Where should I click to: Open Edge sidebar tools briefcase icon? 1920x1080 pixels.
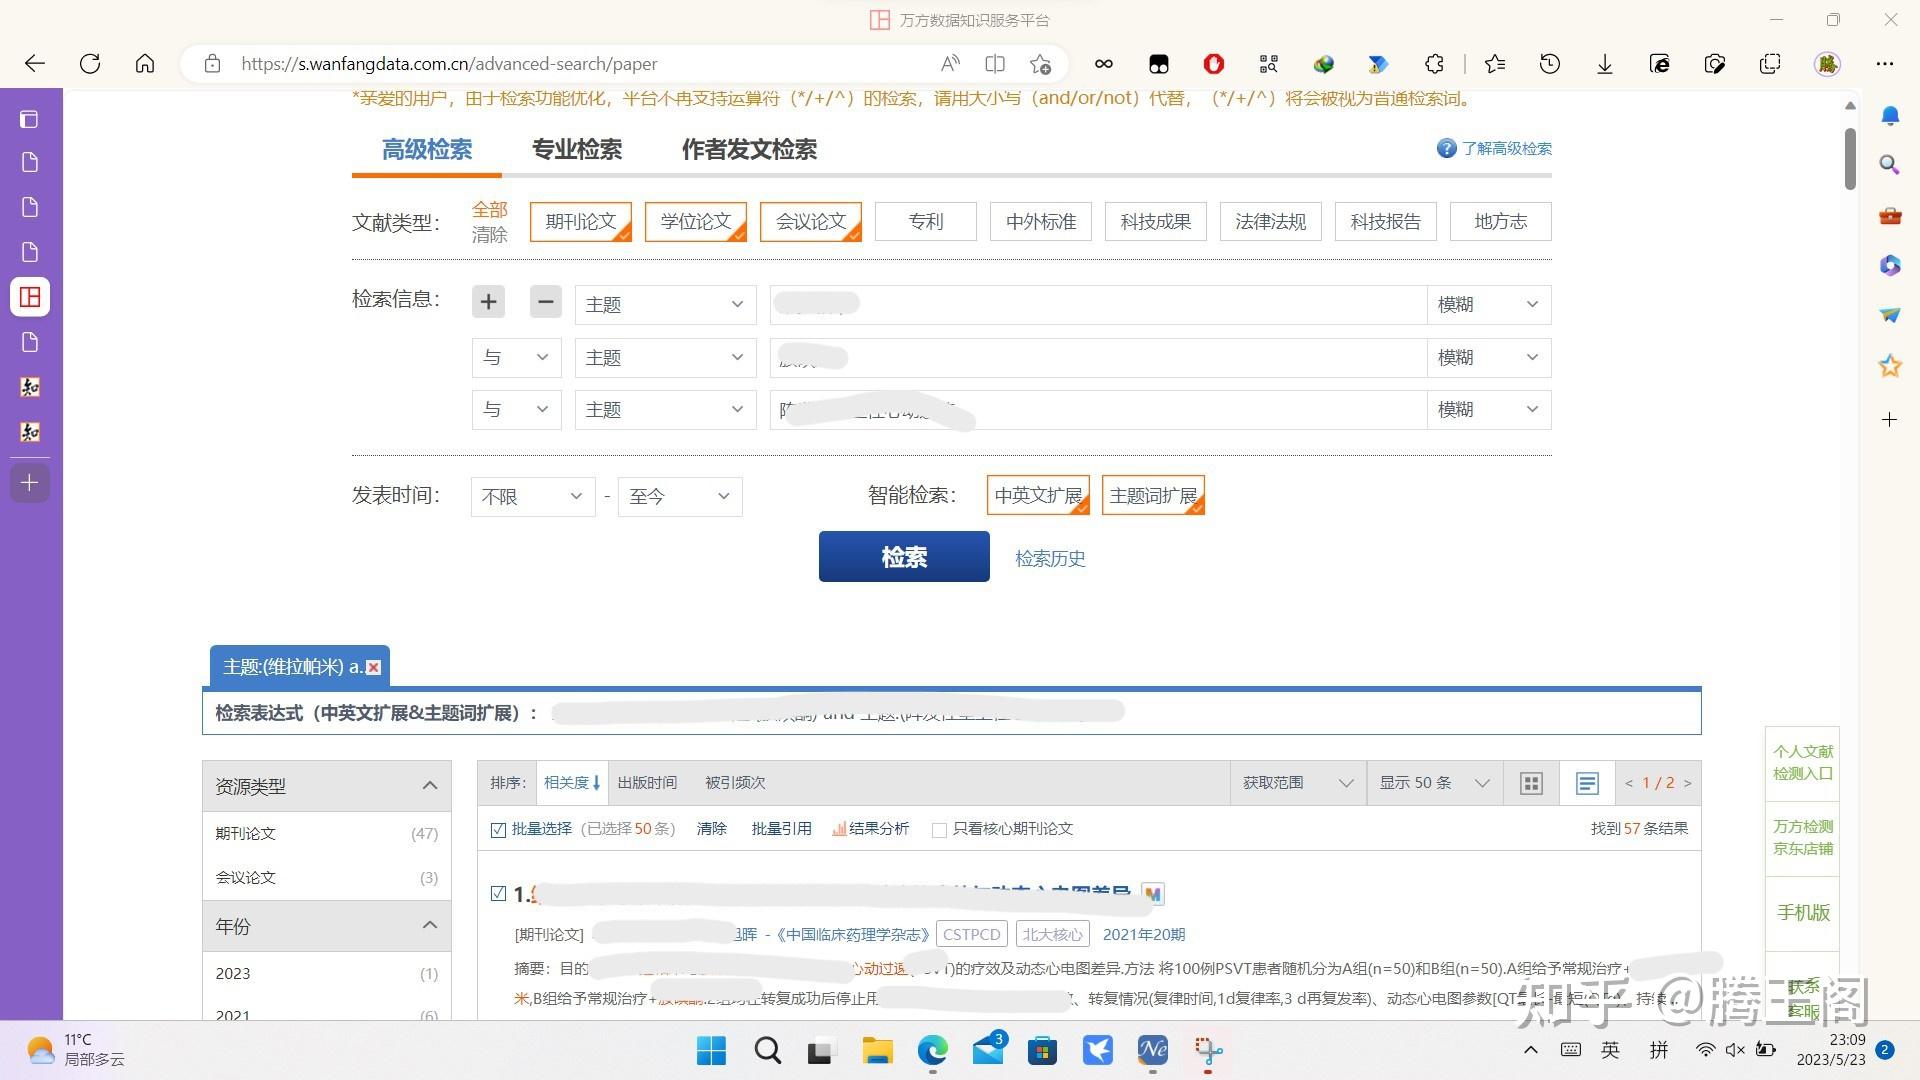point(1890,215)
